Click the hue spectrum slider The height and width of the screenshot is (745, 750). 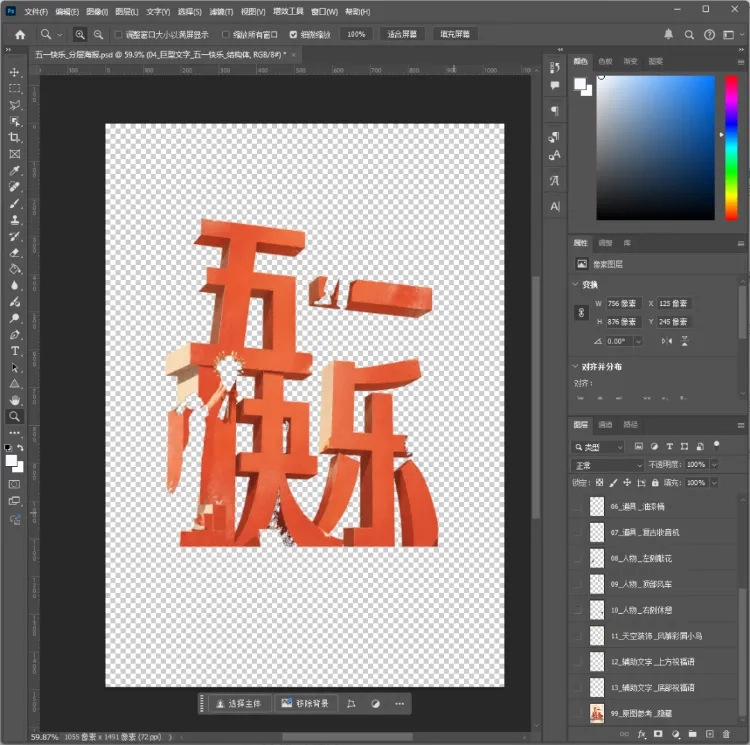[x=731, y=147]
